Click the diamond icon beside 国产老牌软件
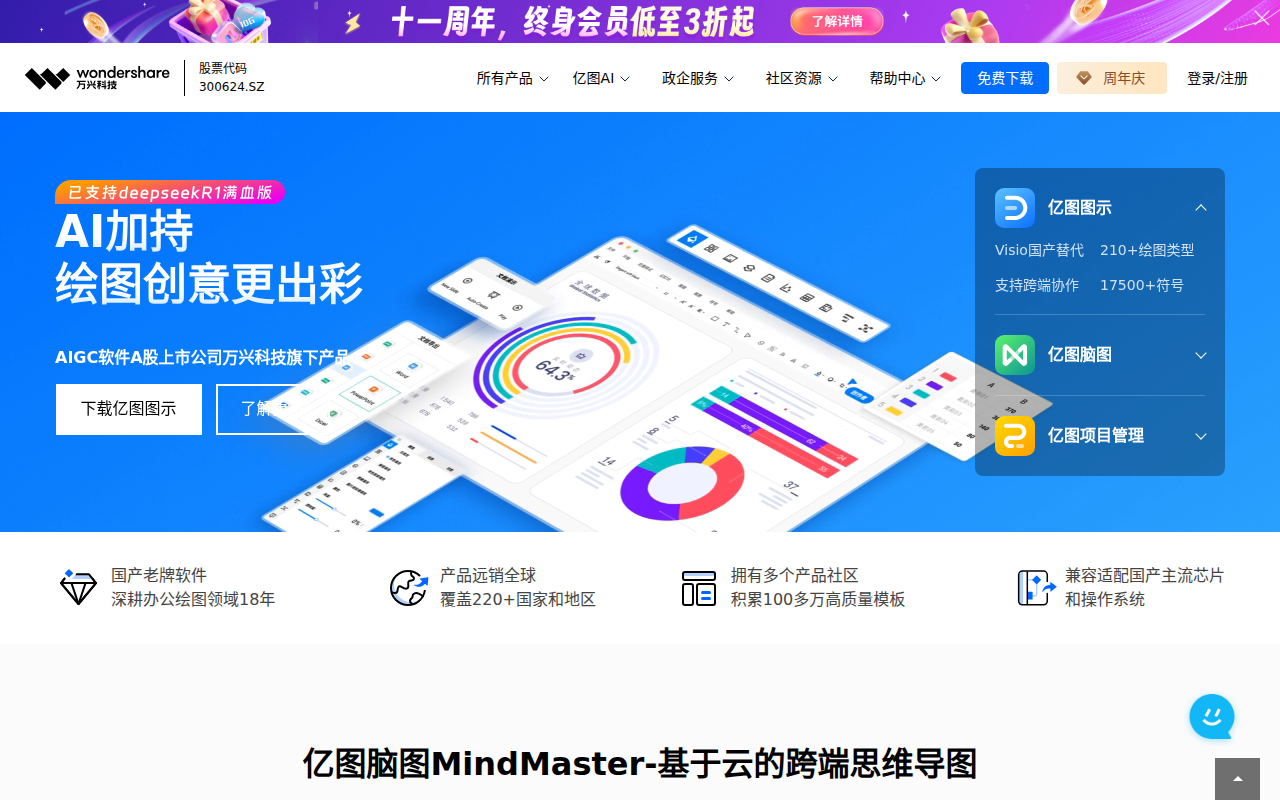 point(78,587)
